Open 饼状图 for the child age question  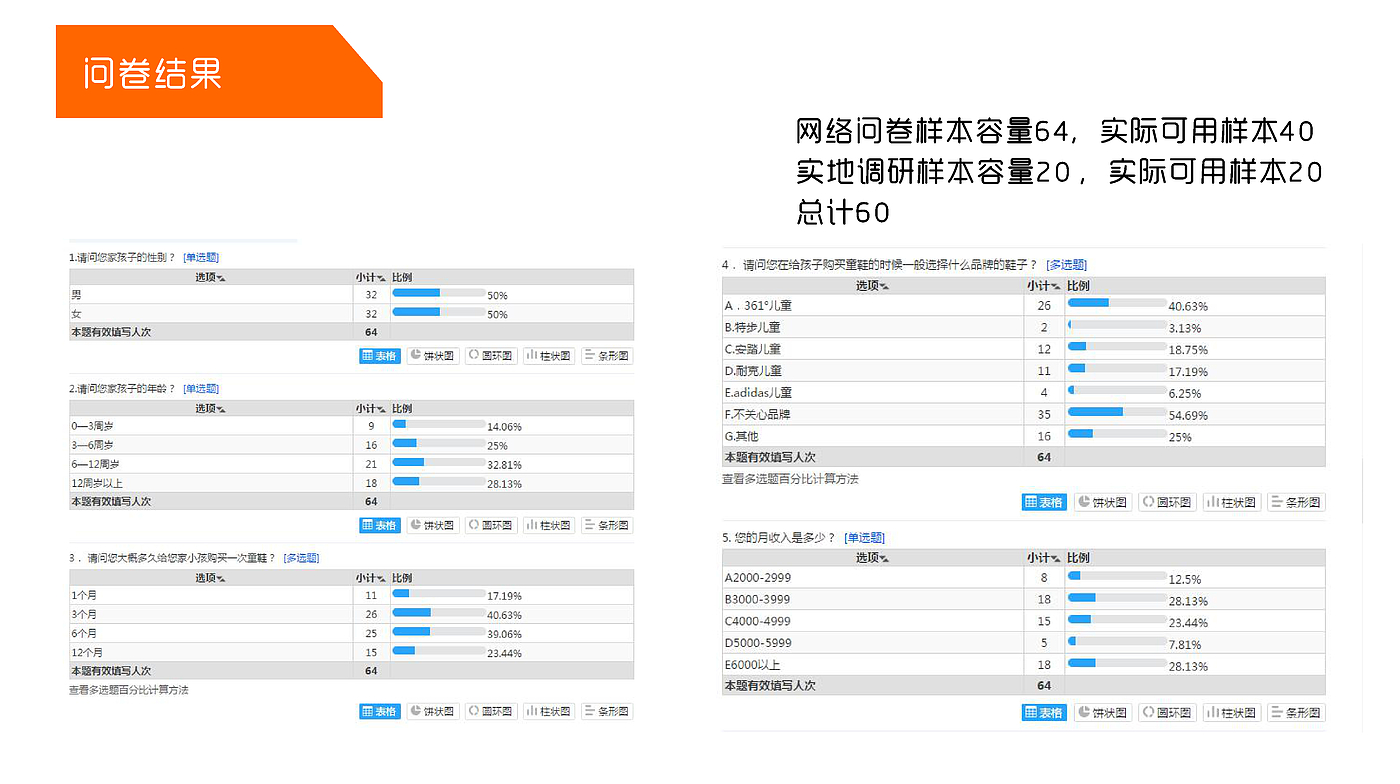coord(433,525)
